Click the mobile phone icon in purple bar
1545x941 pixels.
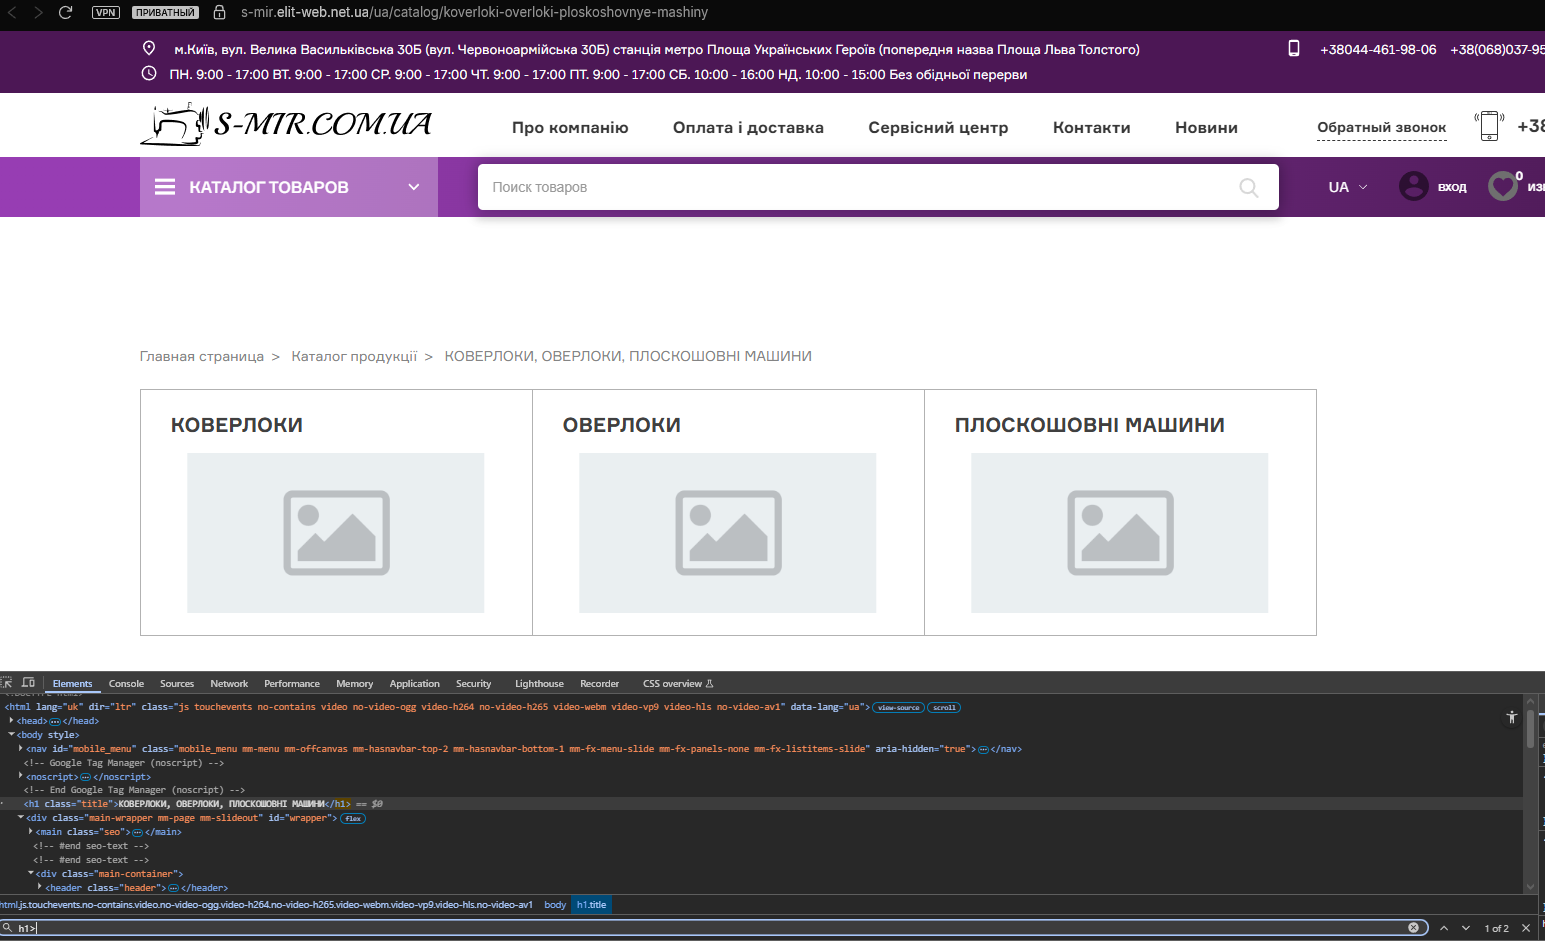coord(1293,48)
